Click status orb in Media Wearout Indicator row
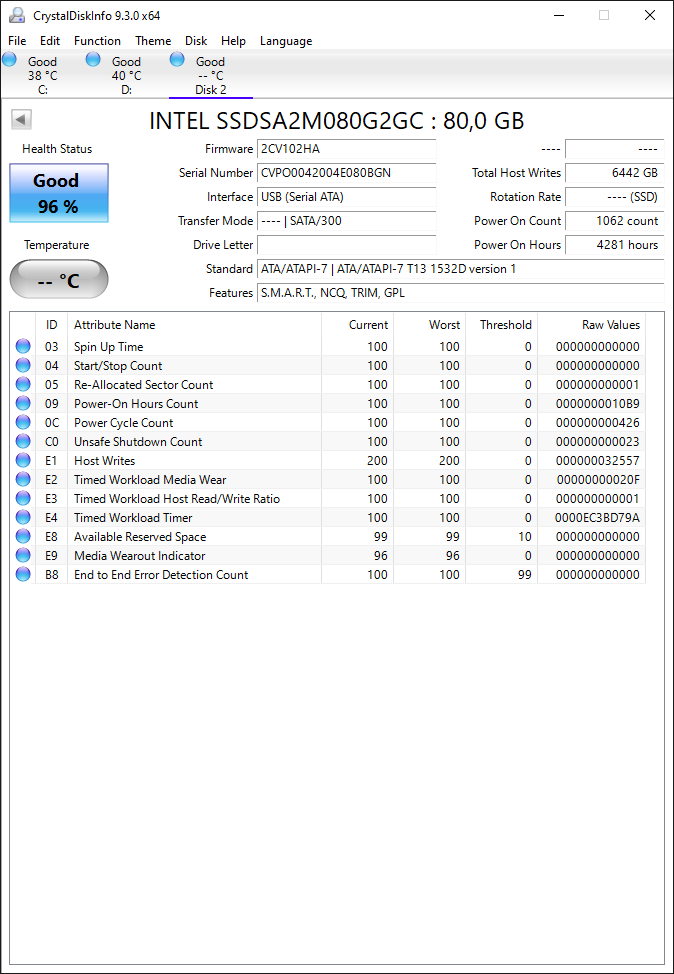This screenshot has height=974, width=674. pos(23,555)
